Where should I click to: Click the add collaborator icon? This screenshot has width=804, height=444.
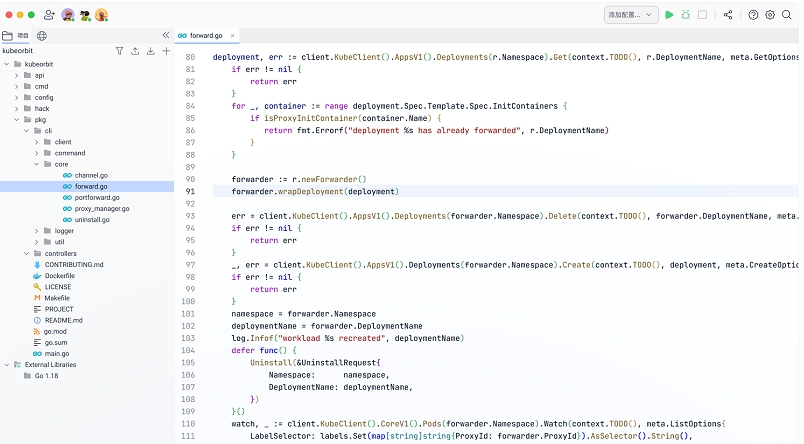(49, 15)
